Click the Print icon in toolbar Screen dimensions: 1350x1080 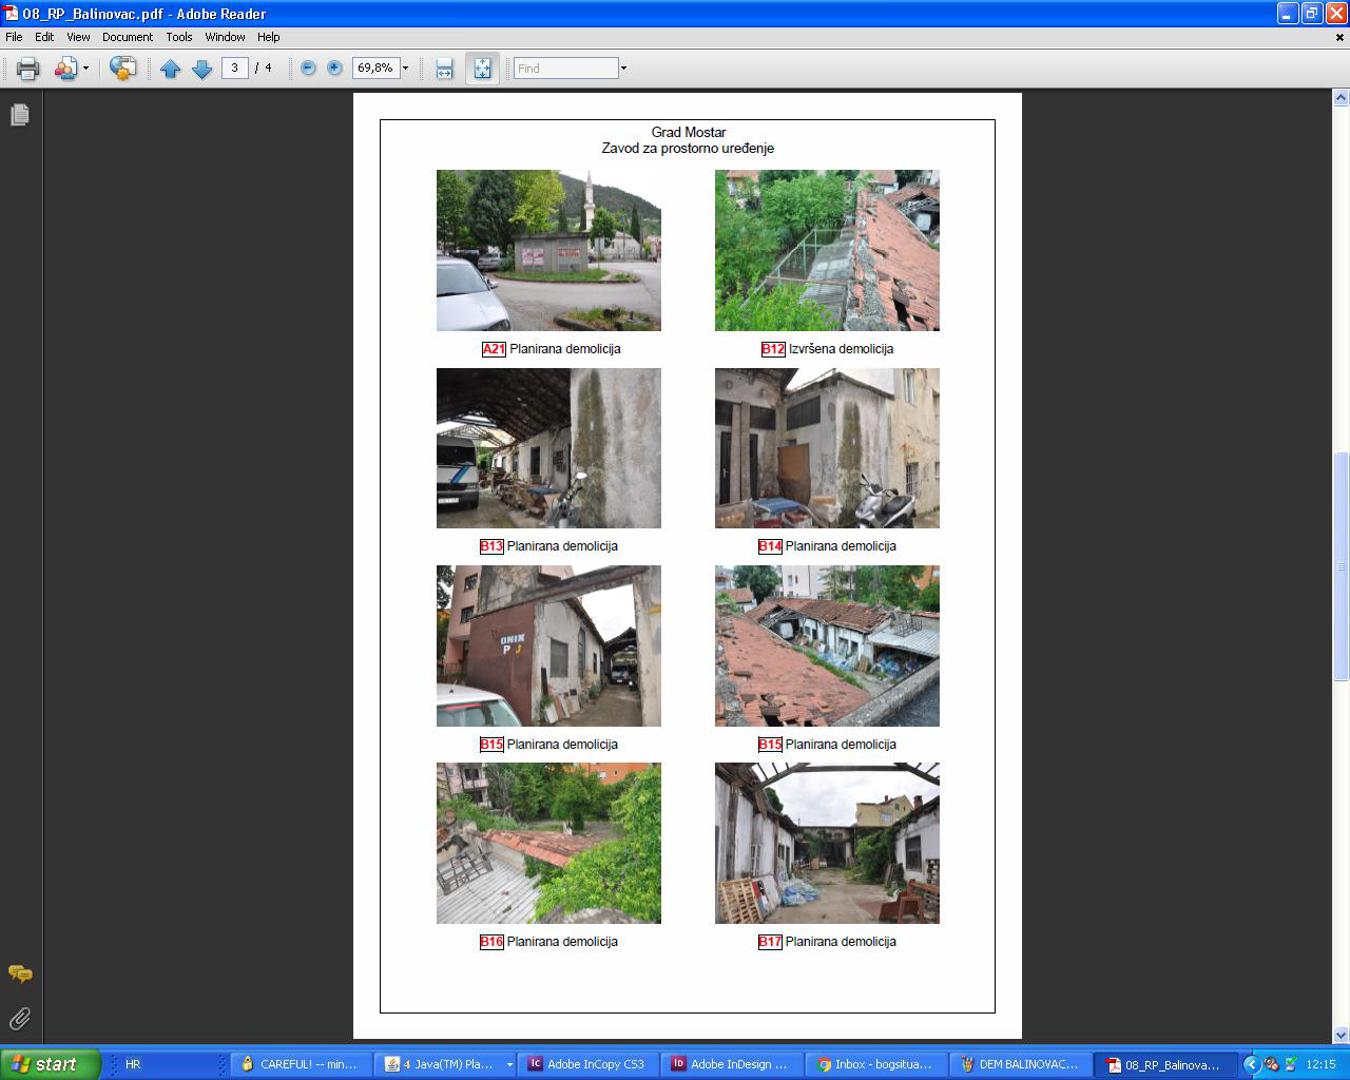click(x=28, y=68)
